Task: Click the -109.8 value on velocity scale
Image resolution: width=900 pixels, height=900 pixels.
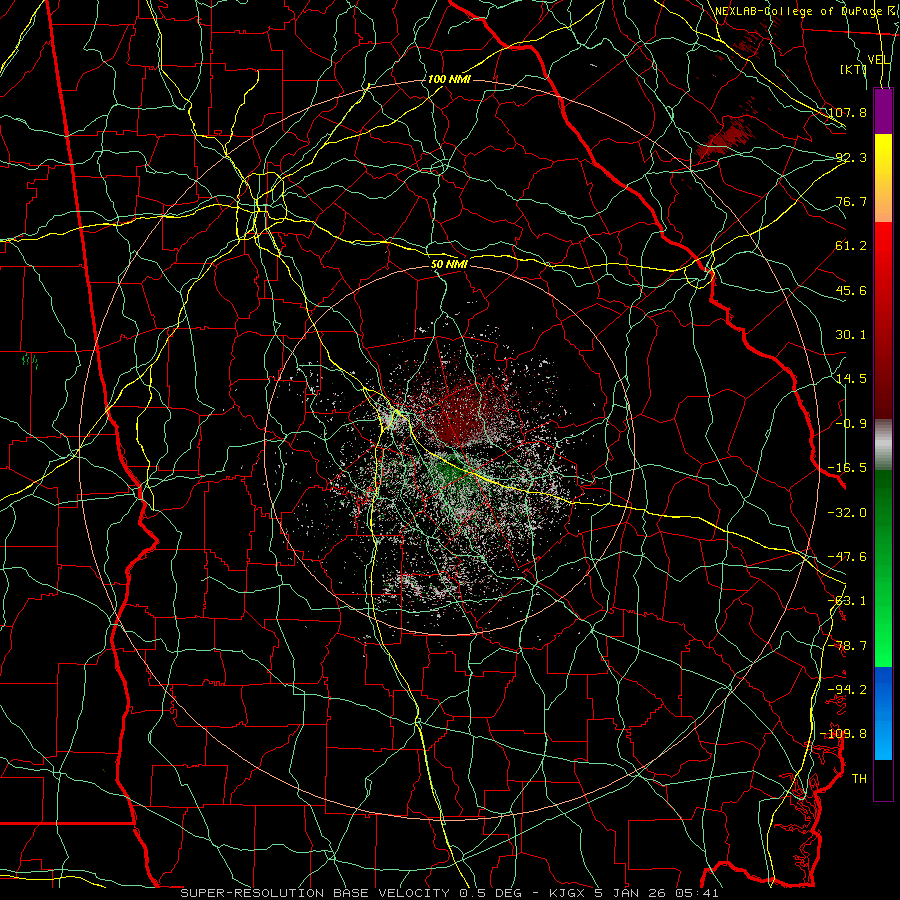Action: (844, 734)
